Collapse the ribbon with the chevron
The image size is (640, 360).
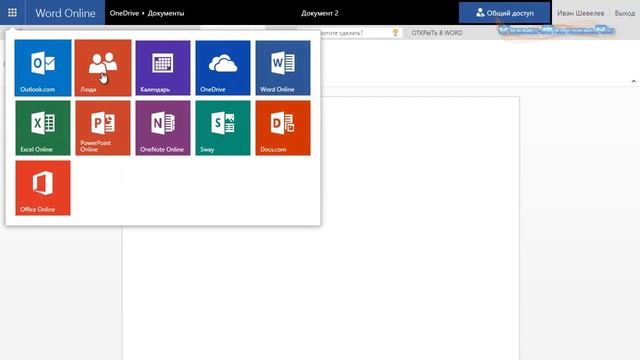click(633, 81)
